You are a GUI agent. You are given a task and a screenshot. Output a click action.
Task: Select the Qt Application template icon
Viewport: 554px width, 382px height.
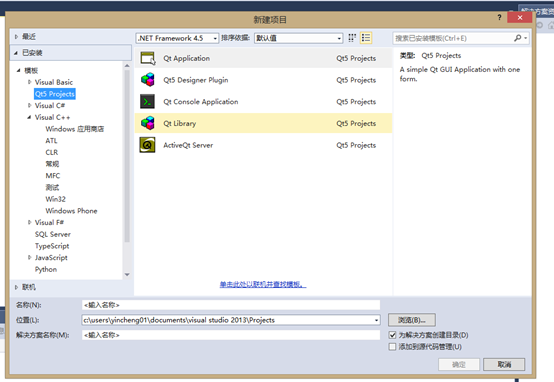click(148, 58)
